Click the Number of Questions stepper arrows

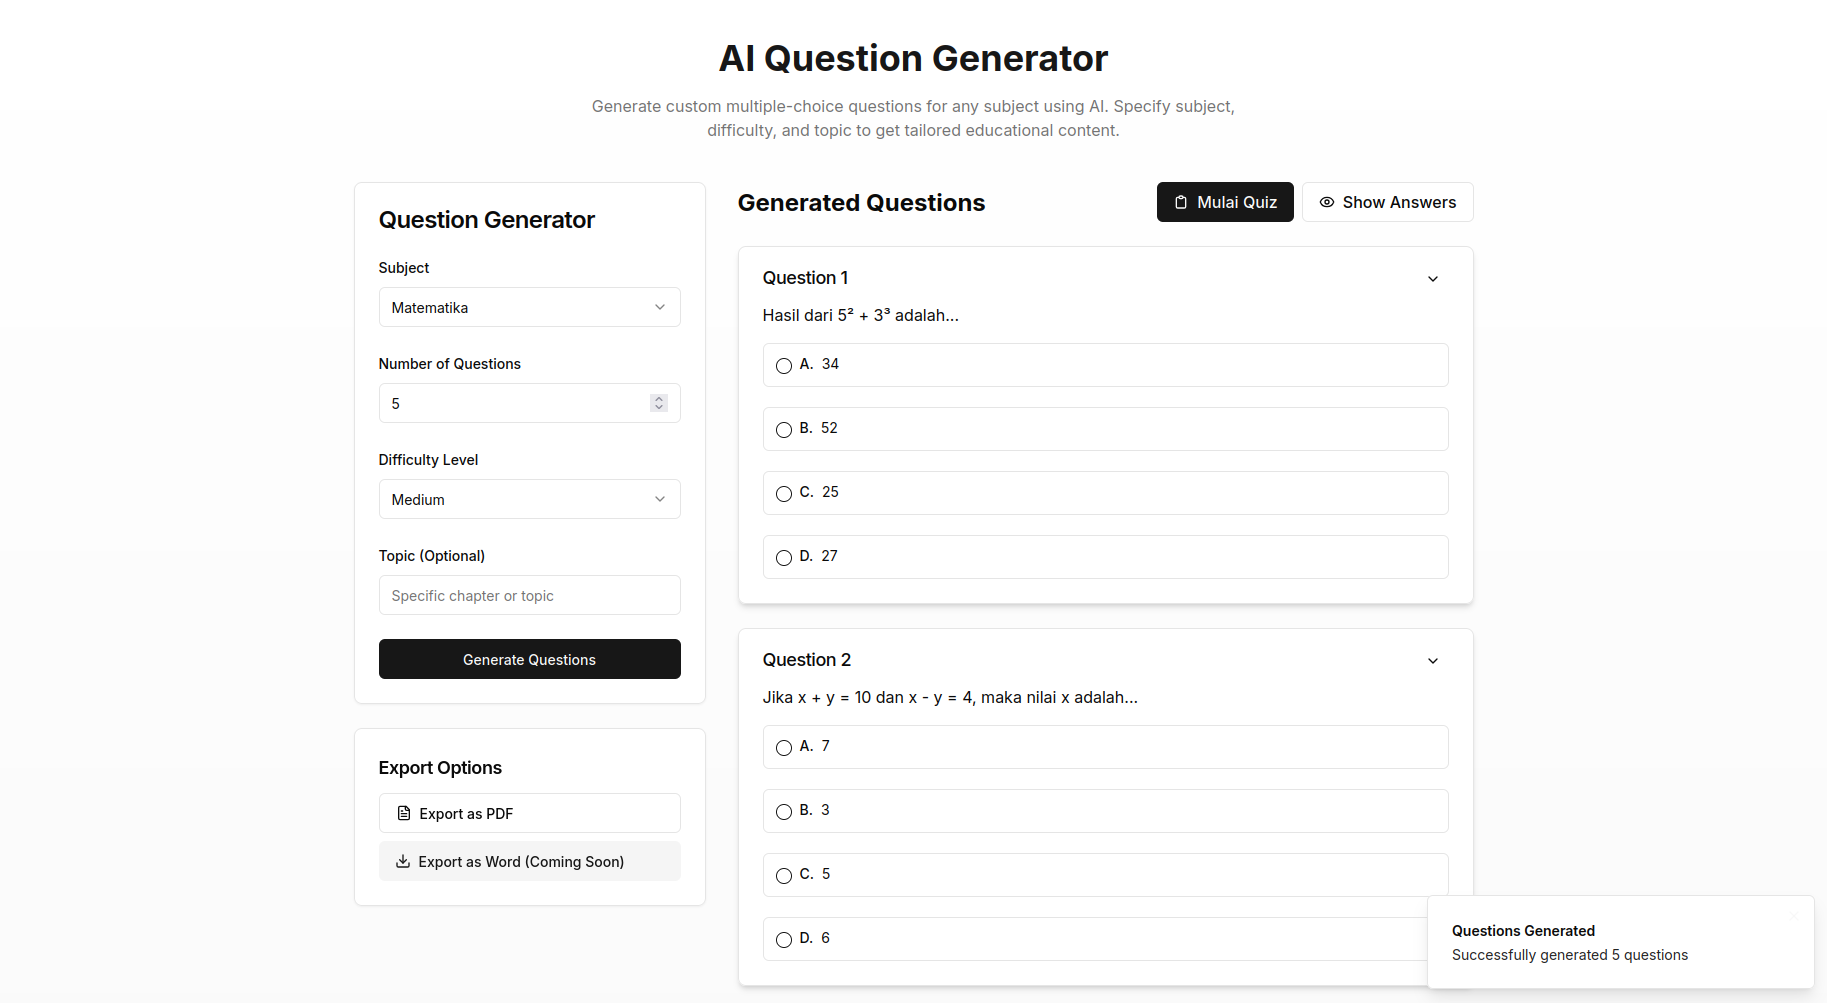point(658,403)
